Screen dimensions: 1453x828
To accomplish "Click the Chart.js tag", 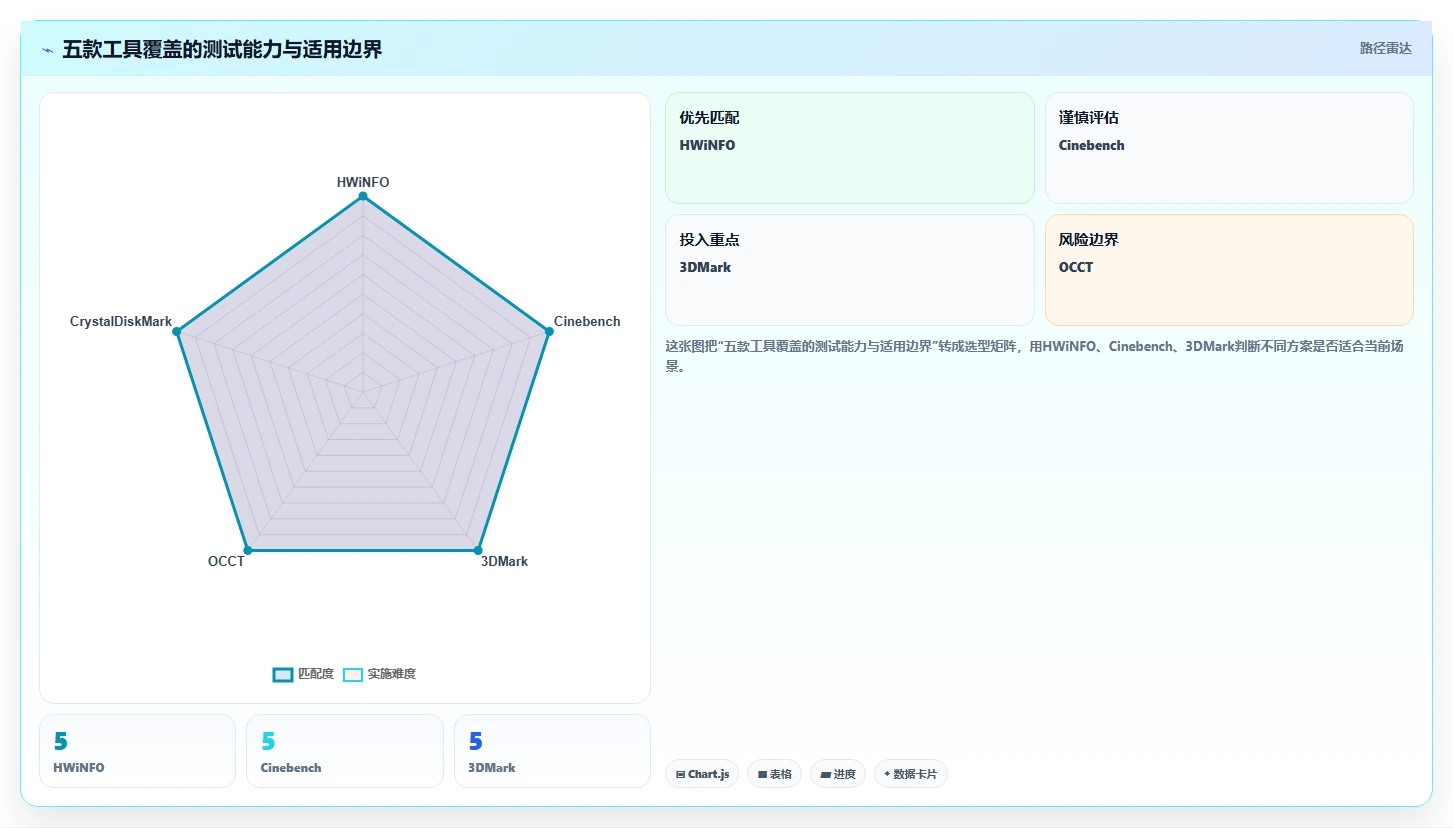I will pyautogui.click(x=702, y=774).
